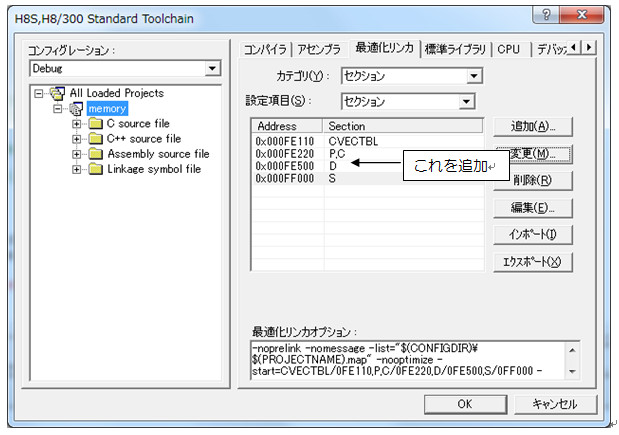
Task: Open the コンフィグレーション Debug dropdown
Action: coord(211,68)
